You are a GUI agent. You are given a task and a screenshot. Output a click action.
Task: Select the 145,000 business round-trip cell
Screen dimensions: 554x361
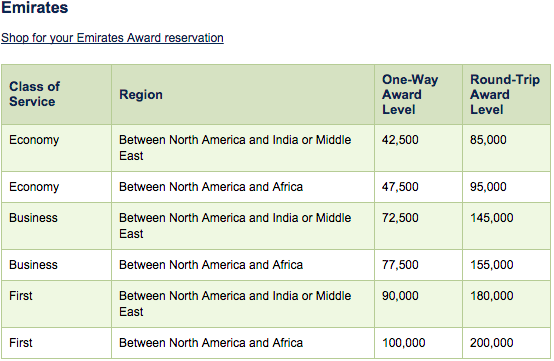491,218
